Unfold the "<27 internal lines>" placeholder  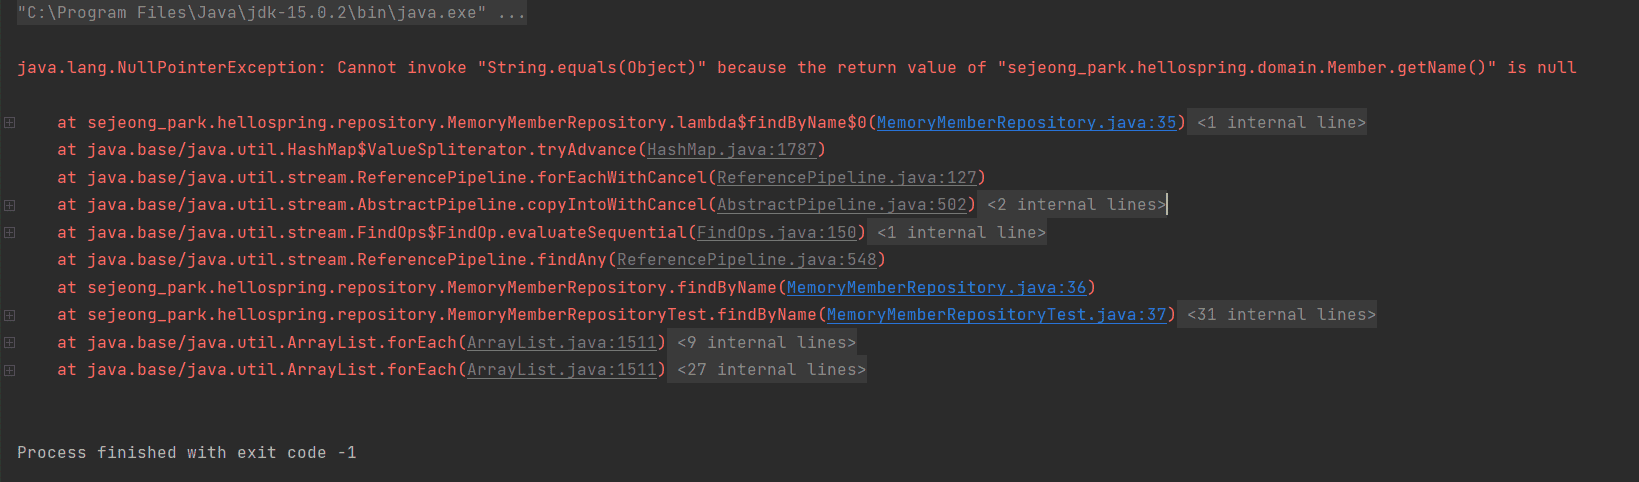(771, 370)
